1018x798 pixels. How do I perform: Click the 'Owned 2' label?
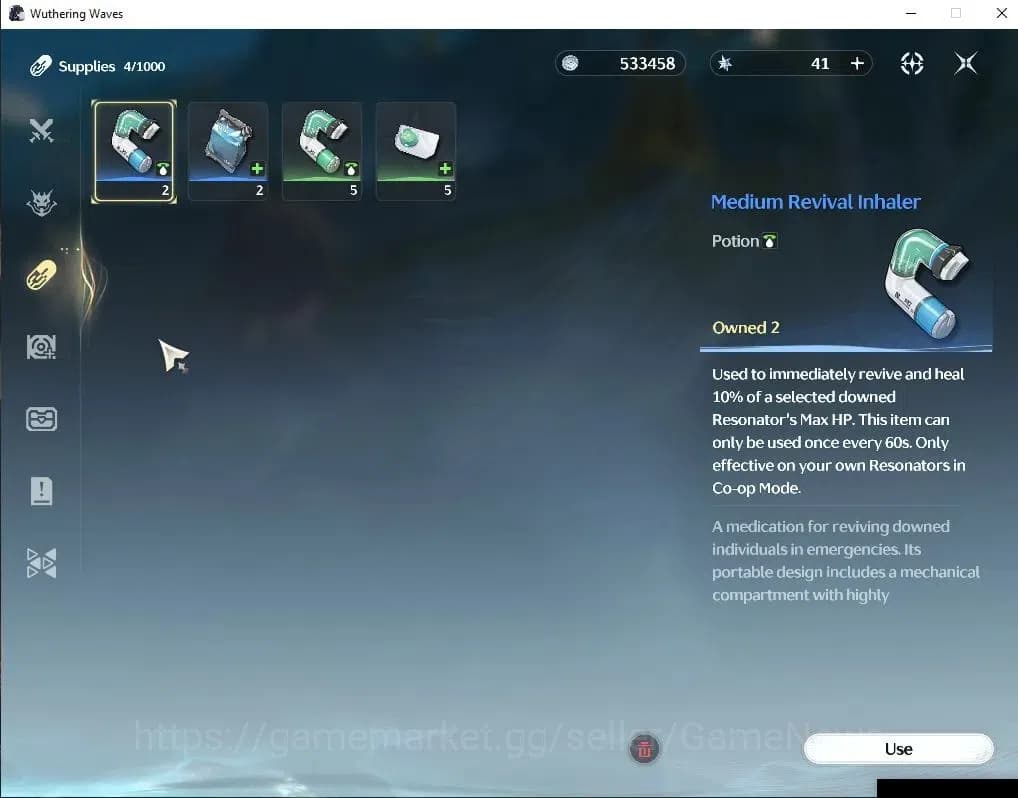745,327
